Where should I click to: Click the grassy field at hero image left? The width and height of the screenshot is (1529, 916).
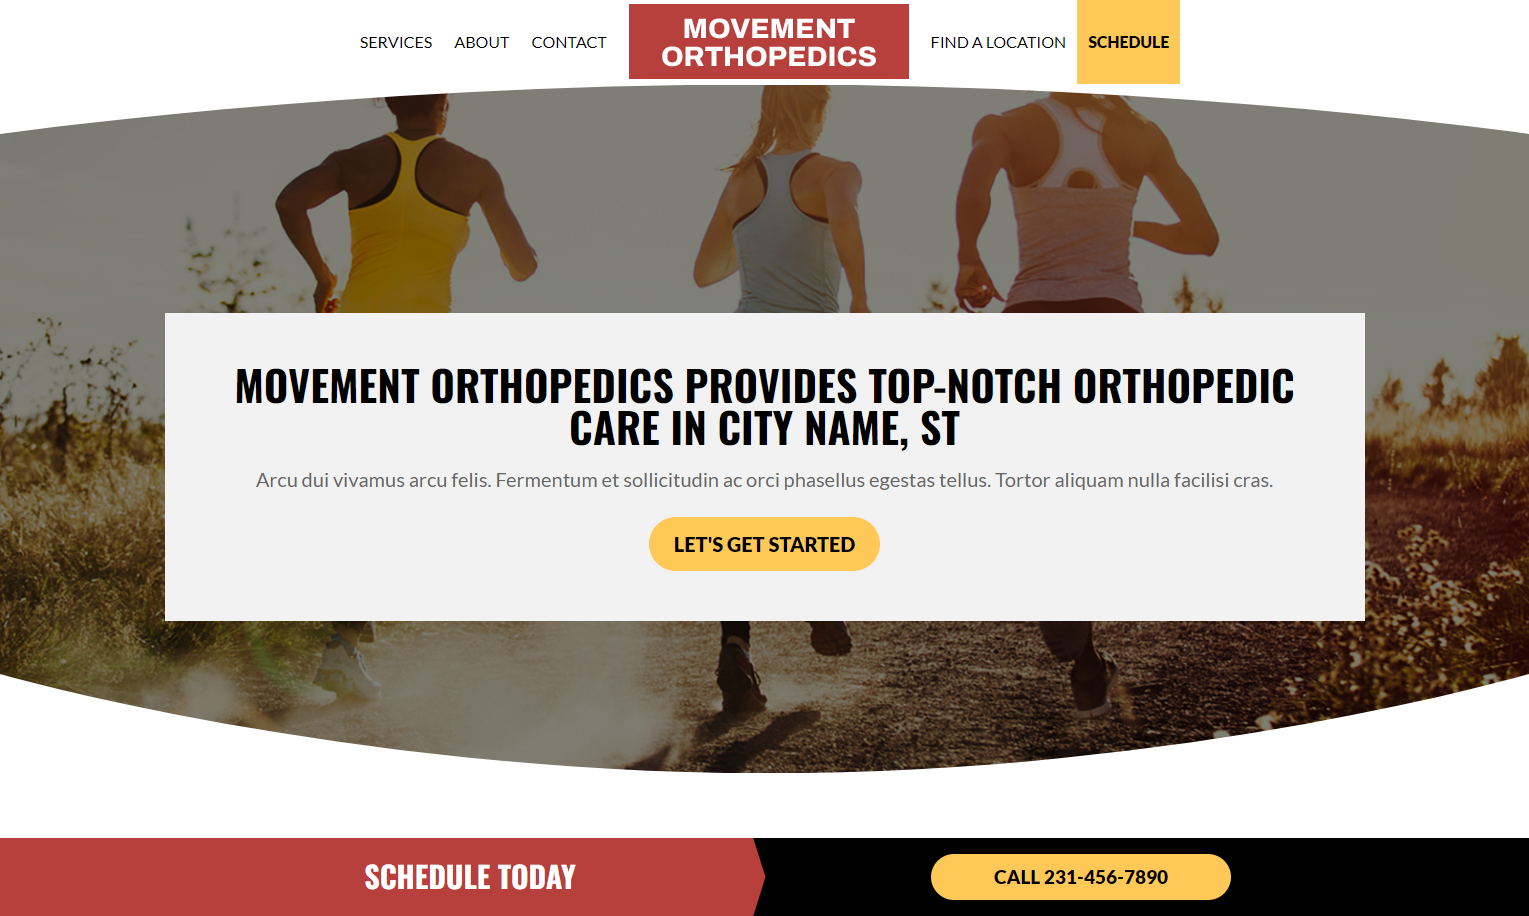point(80,480)
